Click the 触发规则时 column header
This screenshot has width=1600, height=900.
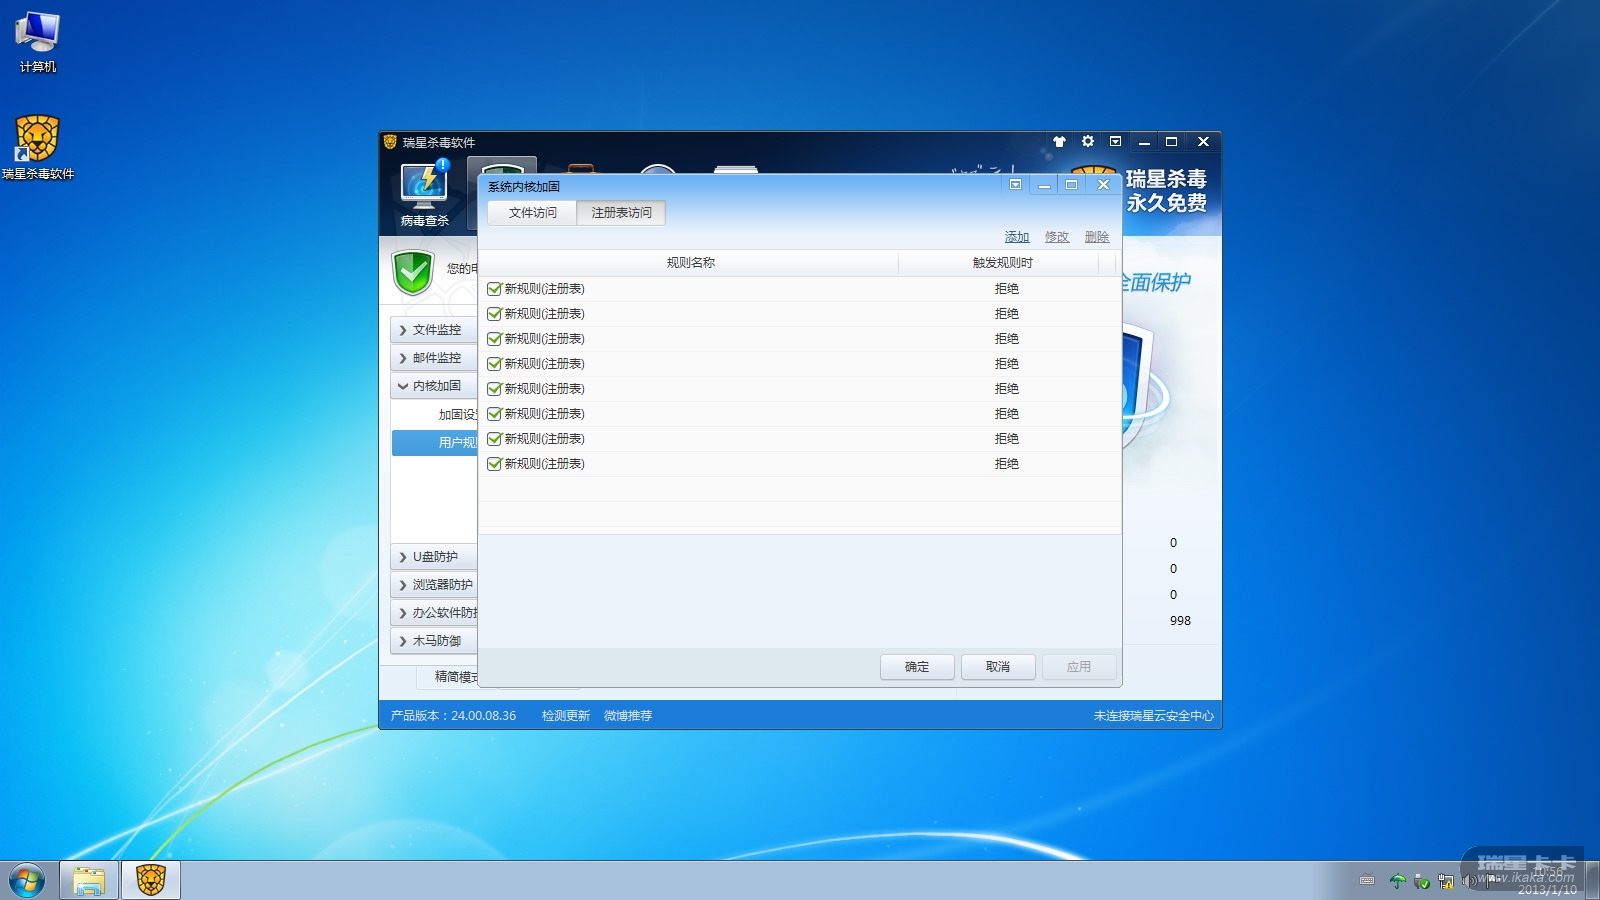pyautogui.click(x=1002, y=263)
